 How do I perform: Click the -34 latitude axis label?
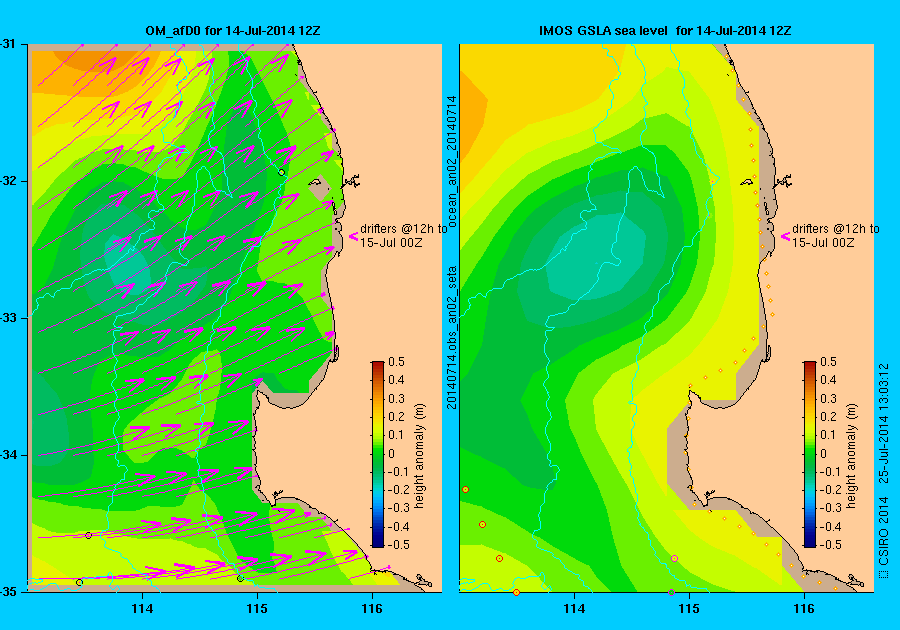(x=7, y=455)
